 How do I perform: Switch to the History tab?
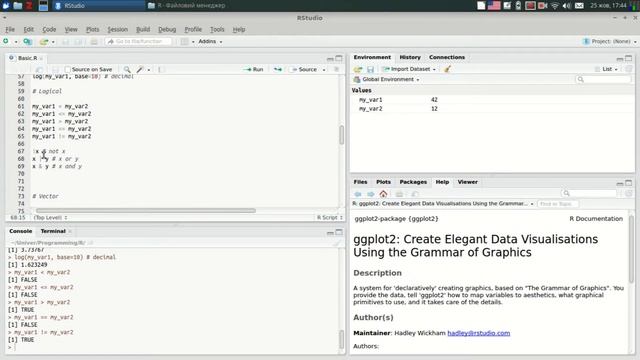pos(410,57)
